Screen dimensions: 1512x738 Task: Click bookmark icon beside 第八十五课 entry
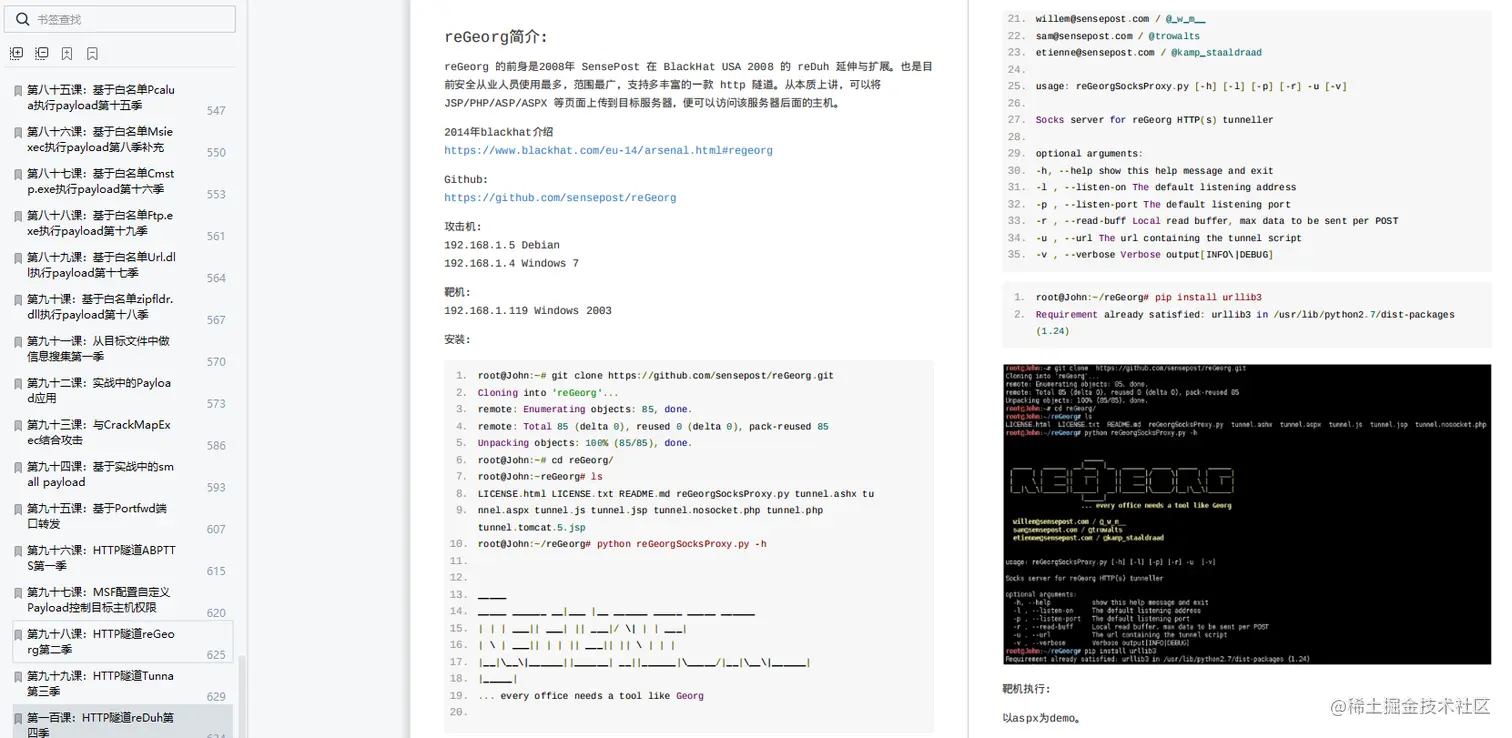pyautogui.click(x=18, y=90)
